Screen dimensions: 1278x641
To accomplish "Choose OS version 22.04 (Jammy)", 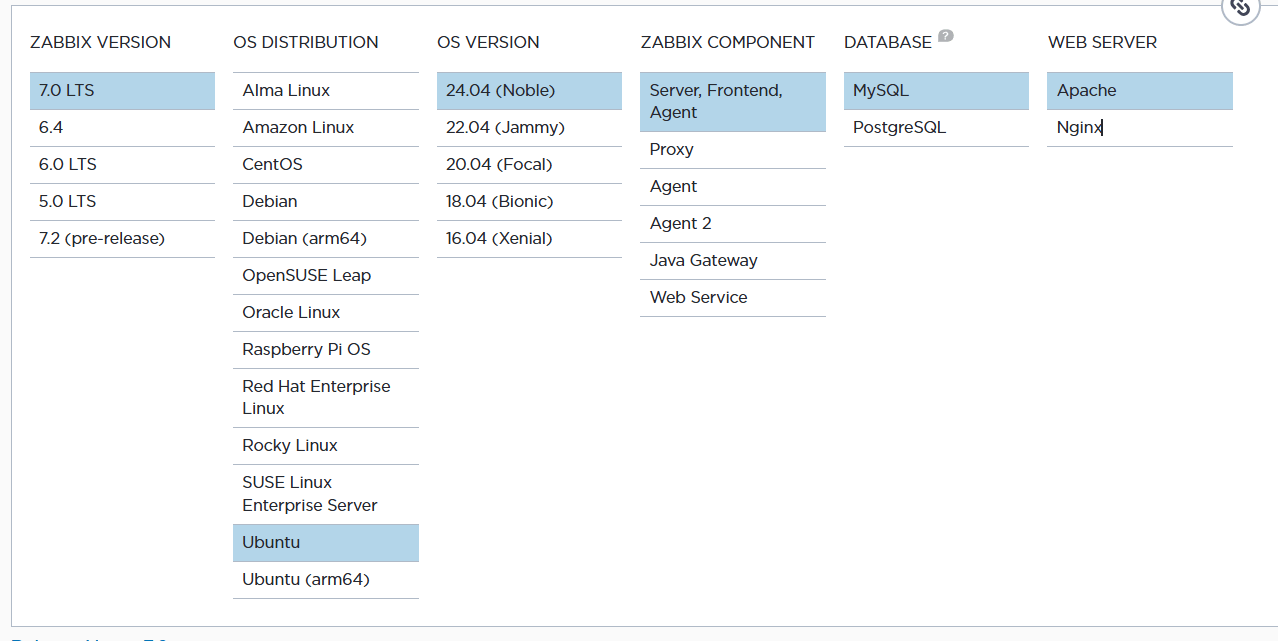I will point(529,128).
